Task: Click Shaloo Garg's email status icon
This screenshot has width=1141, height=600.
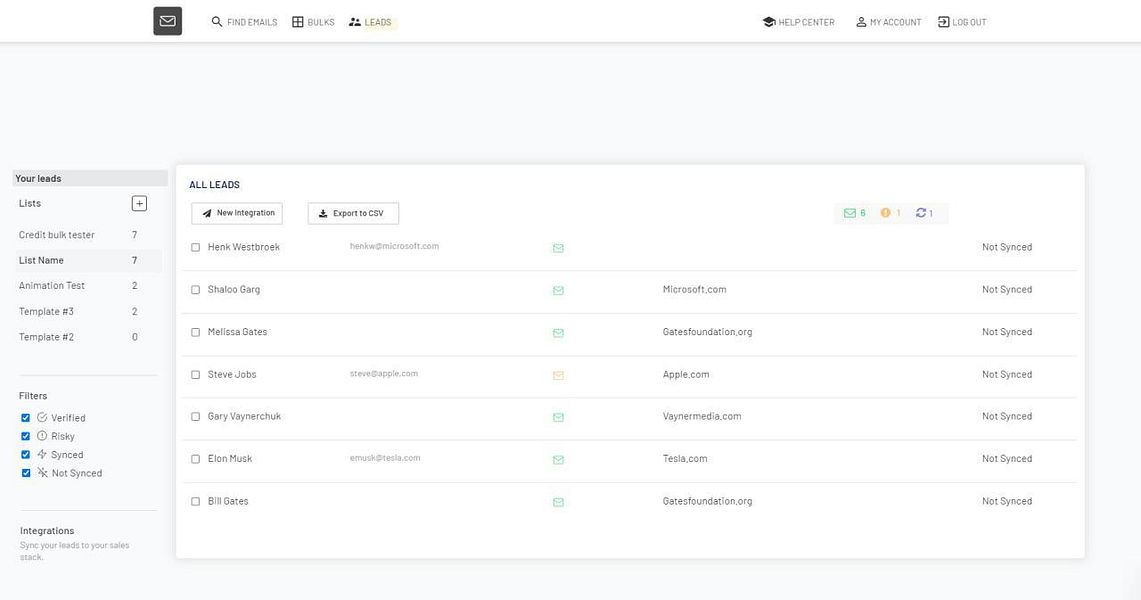Action: click(x=558, y=290)
